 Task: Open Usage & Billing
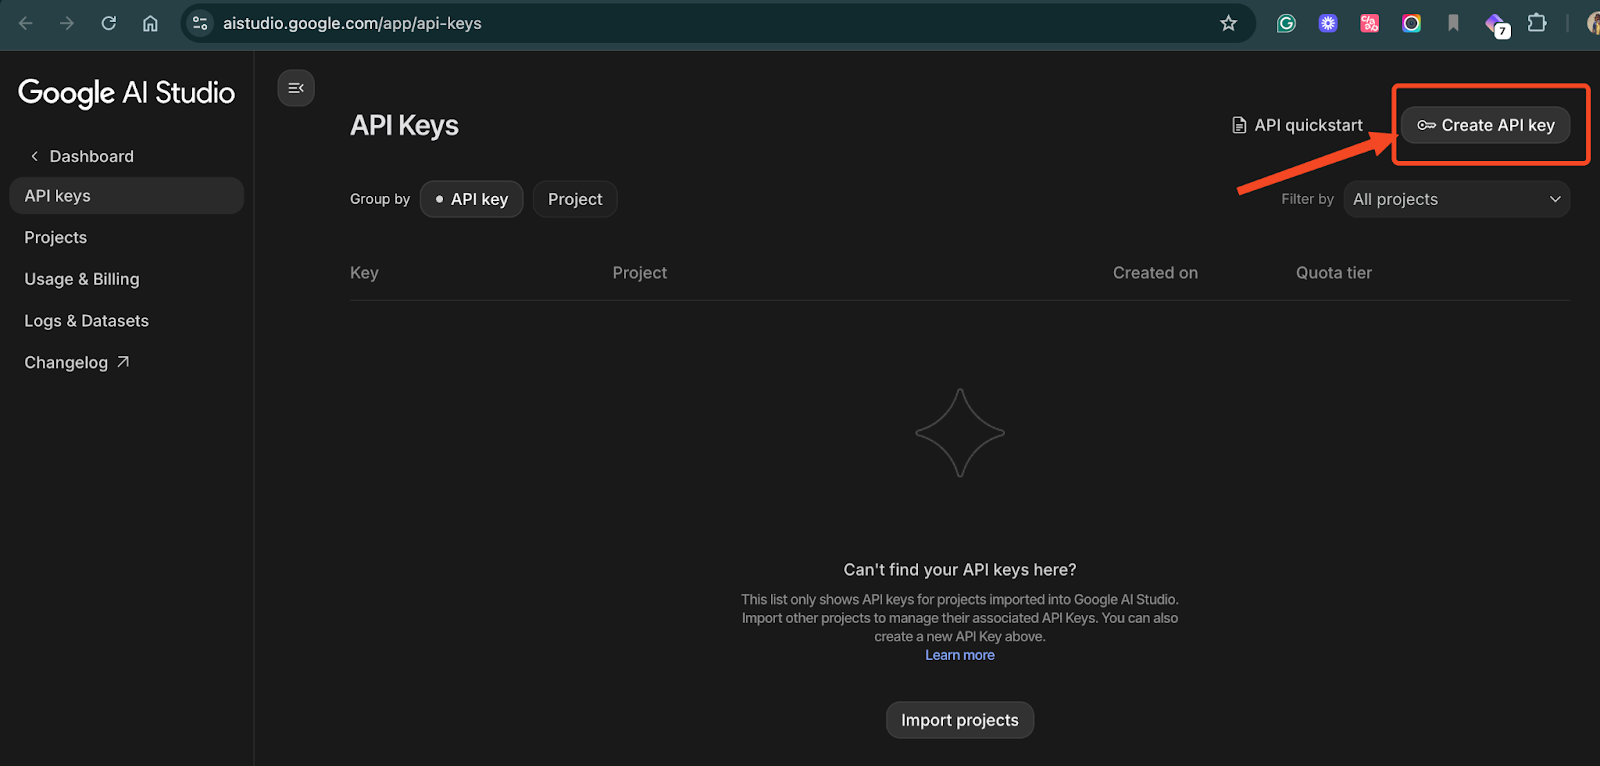[x=82, y=279]
